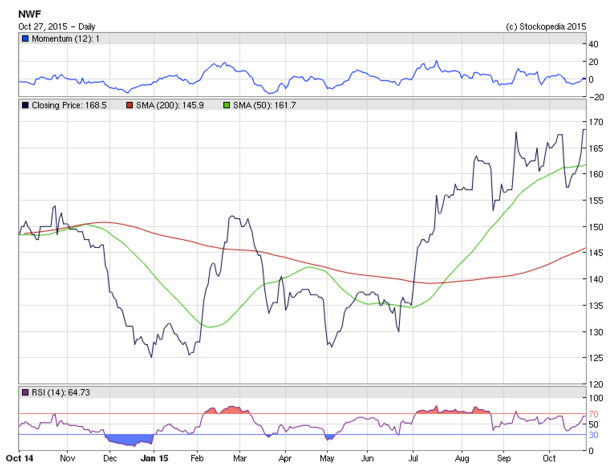Click the 170 price axis label
The width and height of the screenshot is (610, 470).
click(x=596, y=122)
